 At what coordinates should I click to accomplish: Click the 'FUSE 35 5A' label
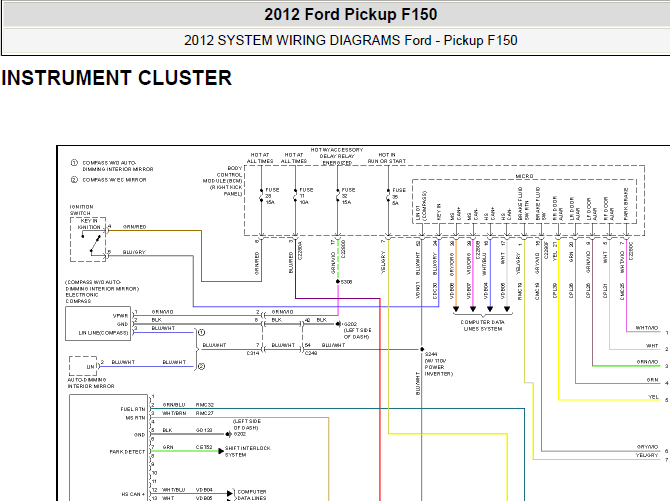pyautogui.click(x=399, y=196)
